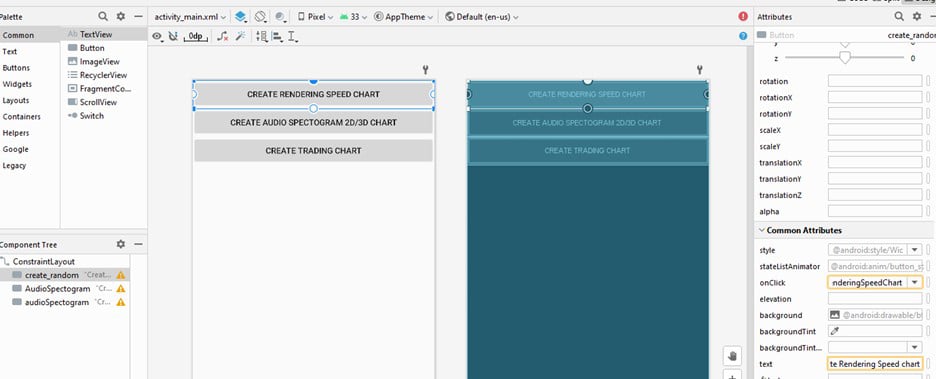Open the backgroundTintMode dropdown arrow
Screen dimensions: 936x379
915,347
